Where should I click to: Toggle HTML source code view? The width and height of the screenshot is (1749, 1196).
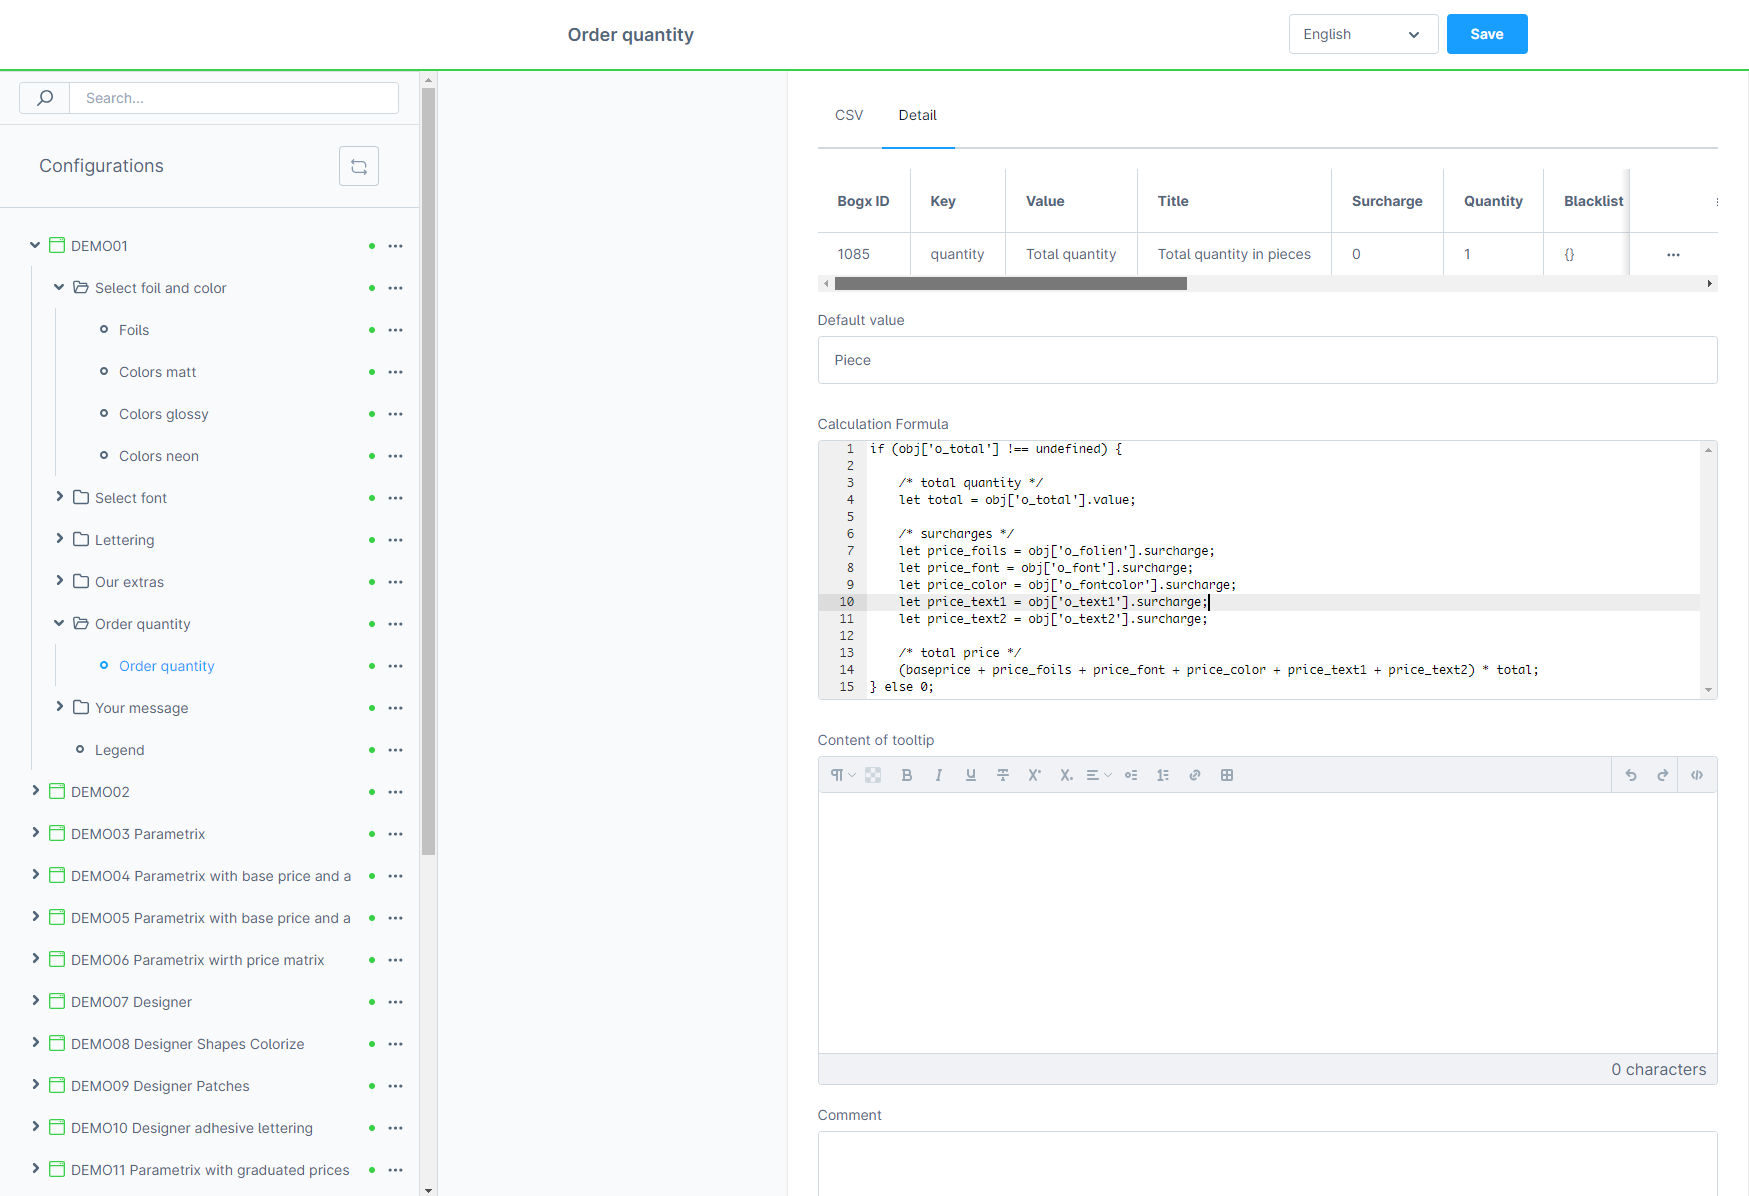(1697, 775)
